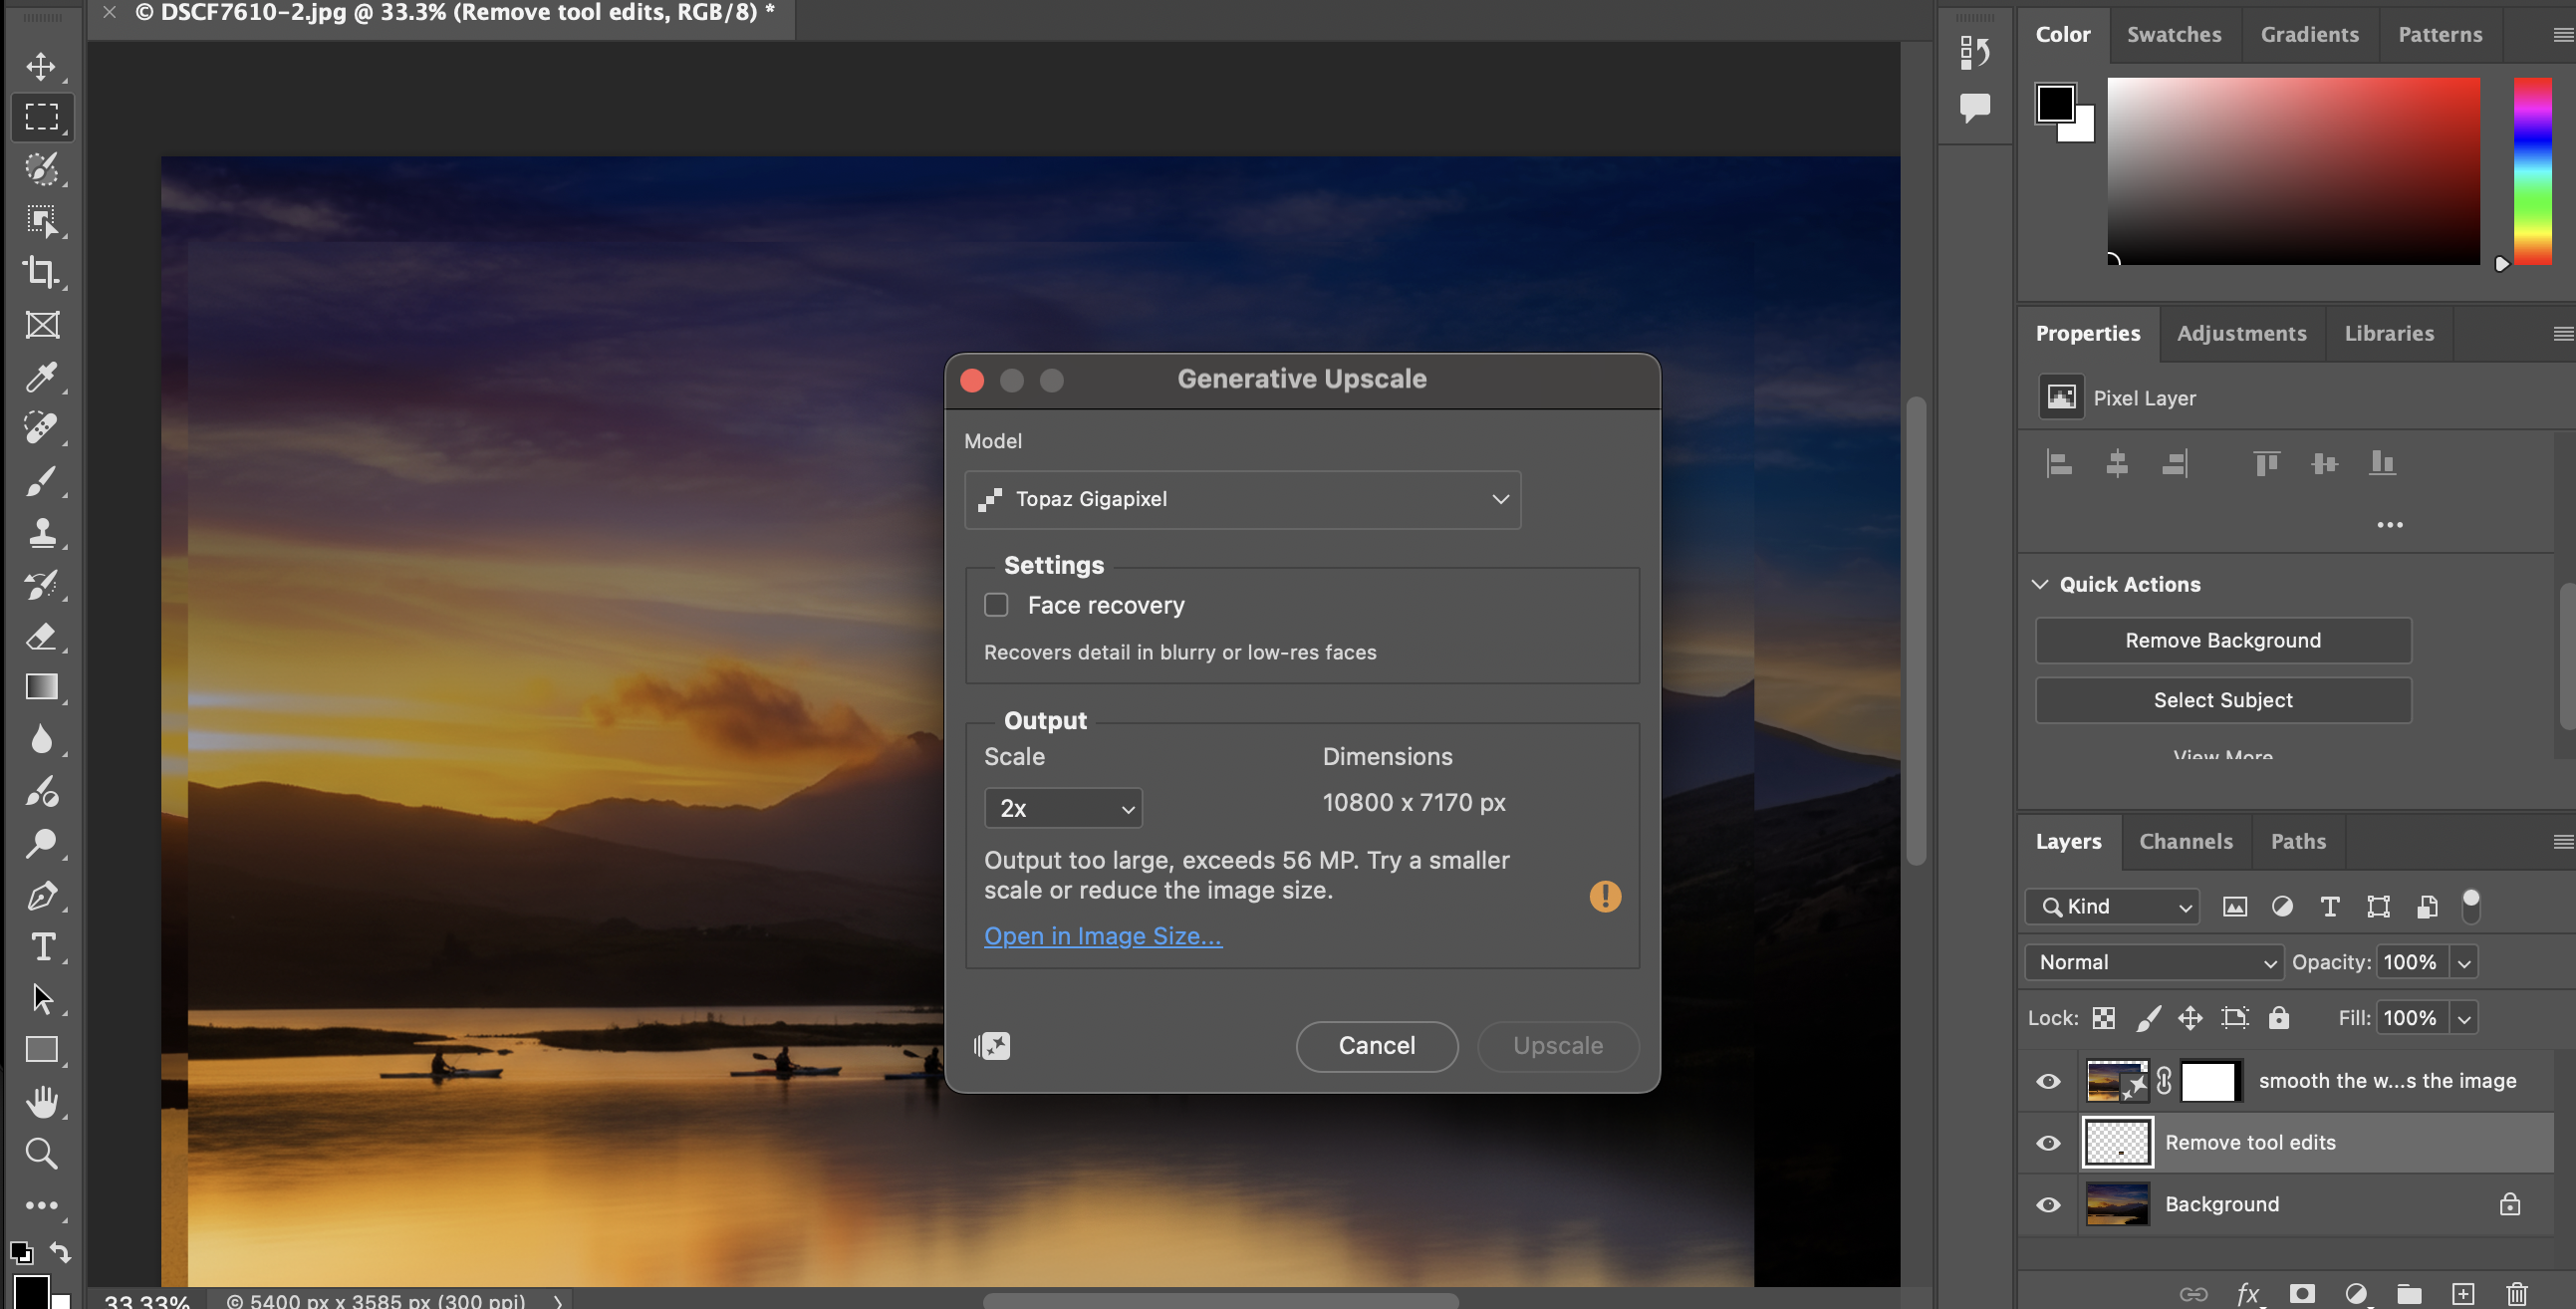Image resolution: width=2576 pixels, height=1309 pixels.
Task: Hide the Background layer
Action: (2048, 1204)
